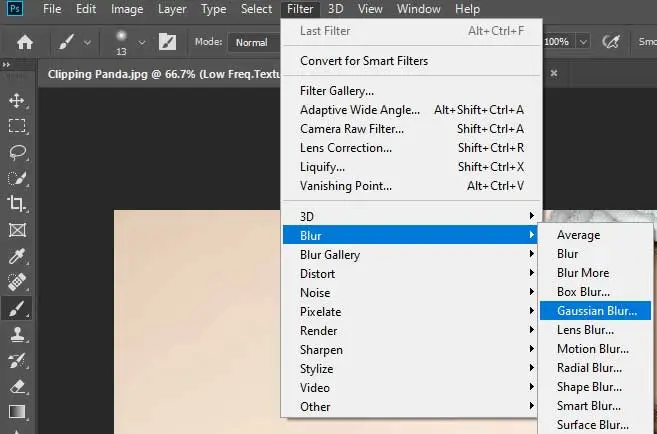
Task: Toggle airbrush-style build-up icon
Action: 611,41
